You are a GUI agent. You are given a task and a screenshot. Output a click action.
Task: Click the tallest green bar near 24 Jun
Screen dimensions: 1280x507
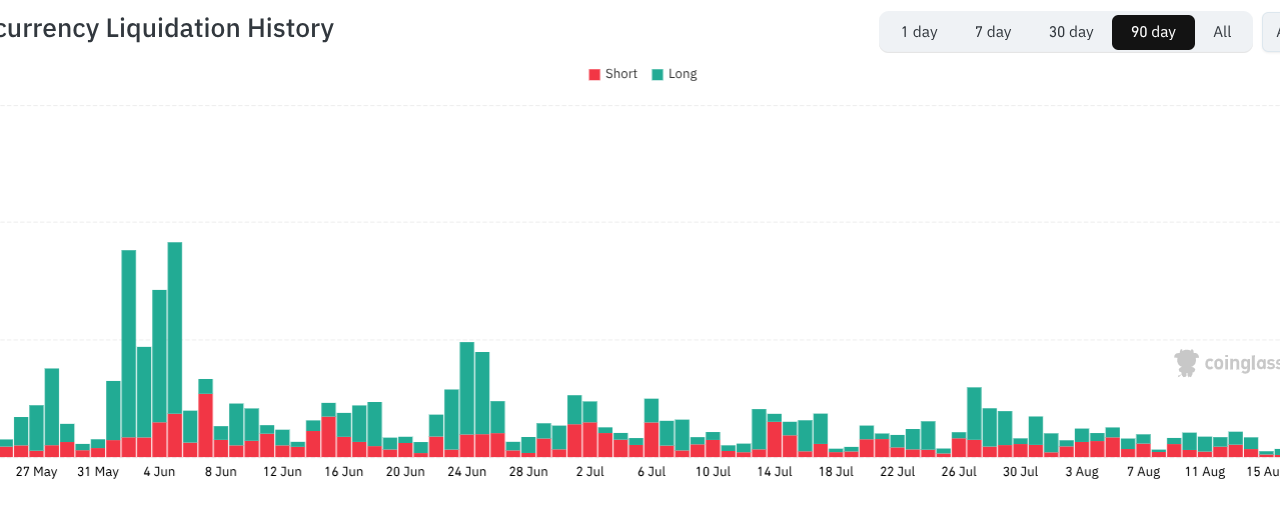[467, 388]
